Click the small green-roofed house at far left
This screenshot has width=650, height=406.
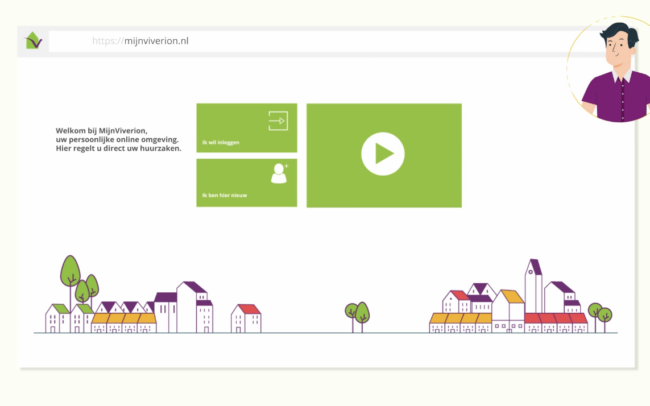57,318
